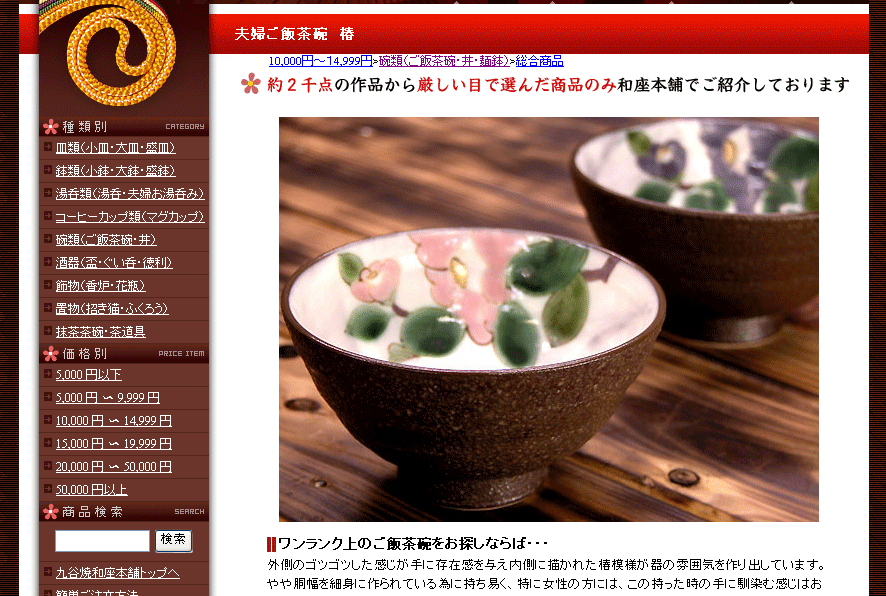Select the コーヒーカップ類(マグカップ) category
The height and width of the screenshot is (596, 886).
pyautogui.click(x=130, y=217)
